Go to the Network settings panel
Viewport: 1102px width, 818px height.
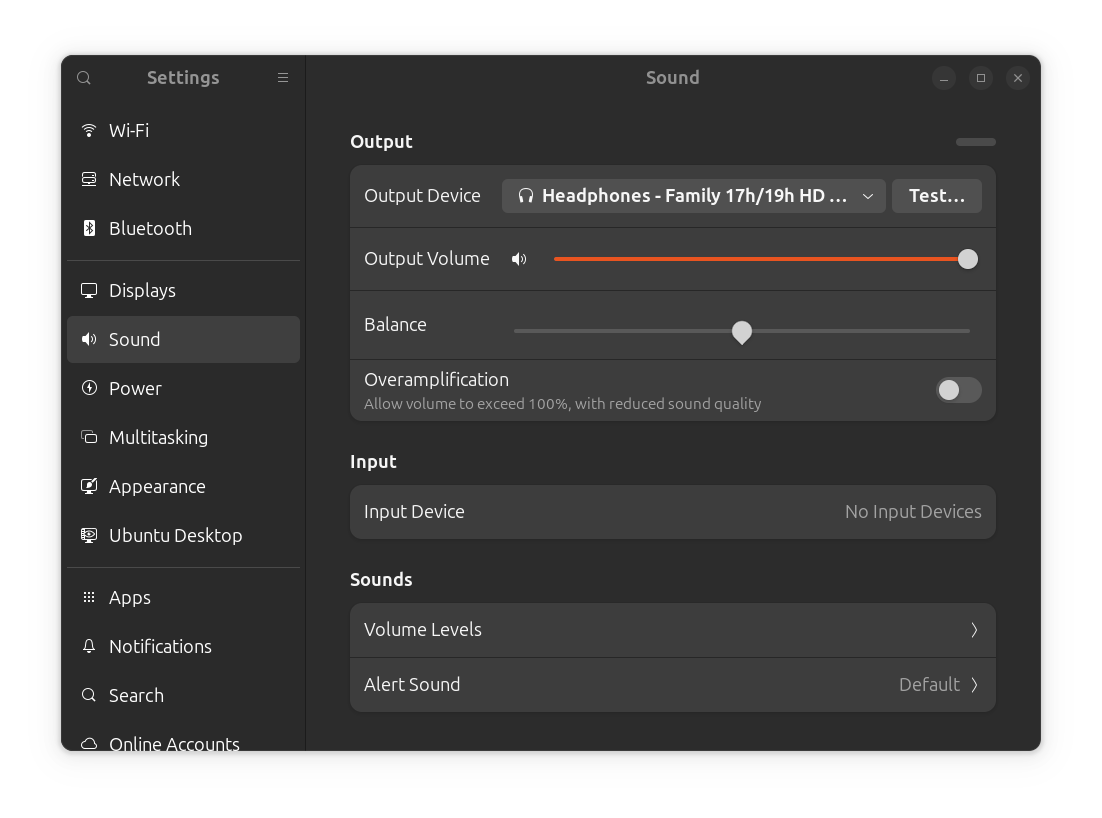click(144, 179)
